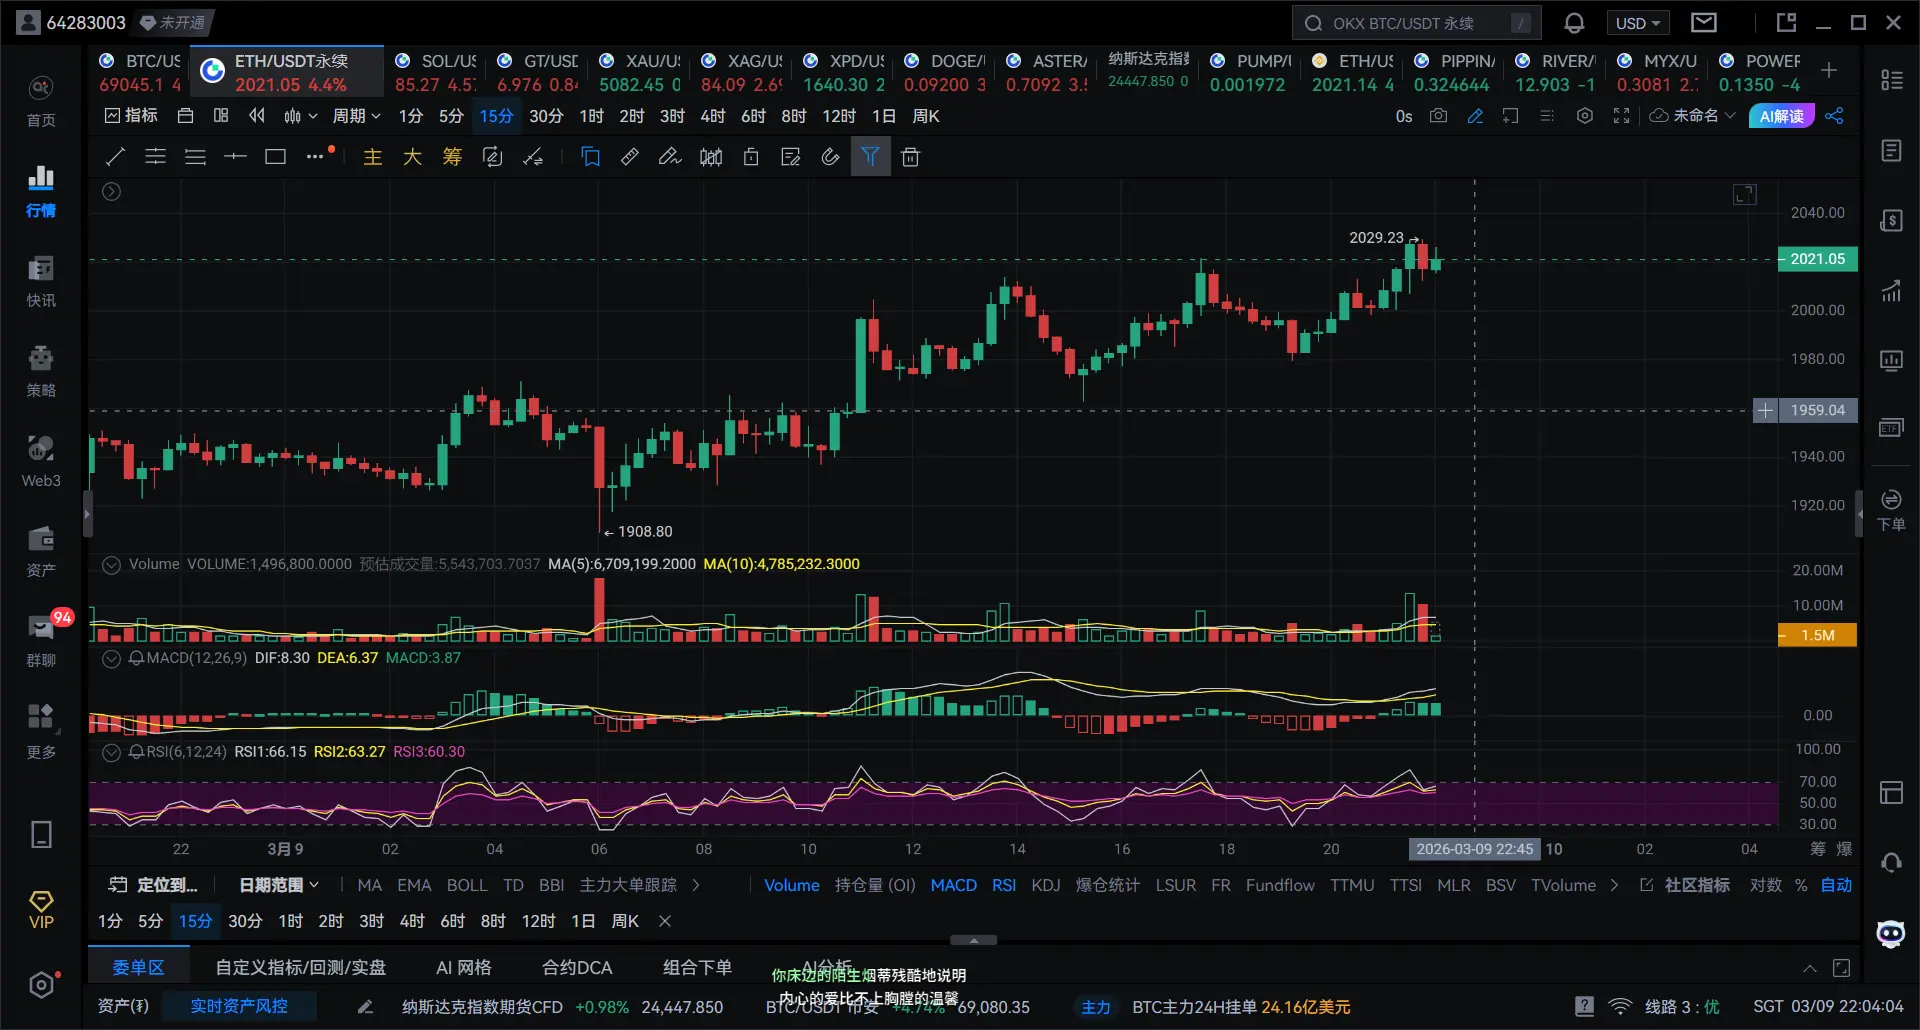
Task: Click the 主 main-force indicator icon
Action: [x=372, y=156]
